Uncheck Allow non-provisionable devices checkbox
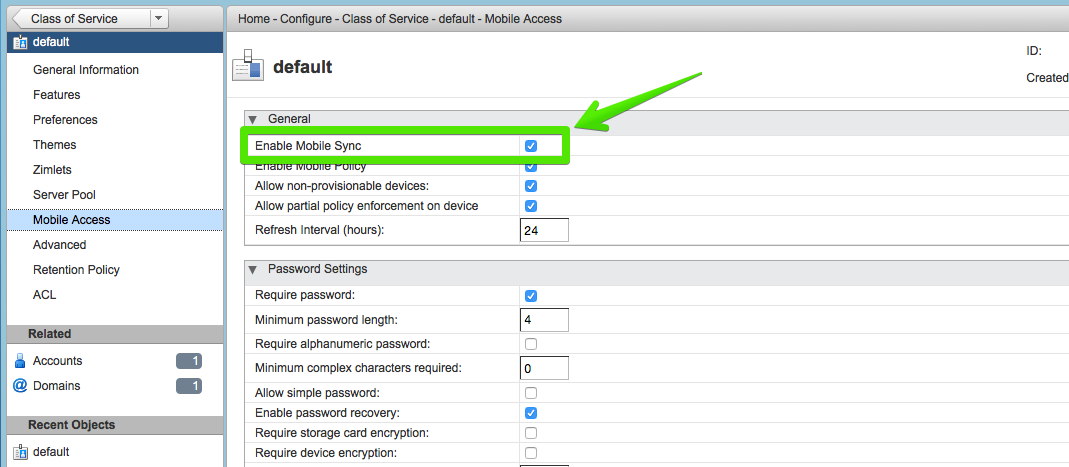 coord(531,186)
